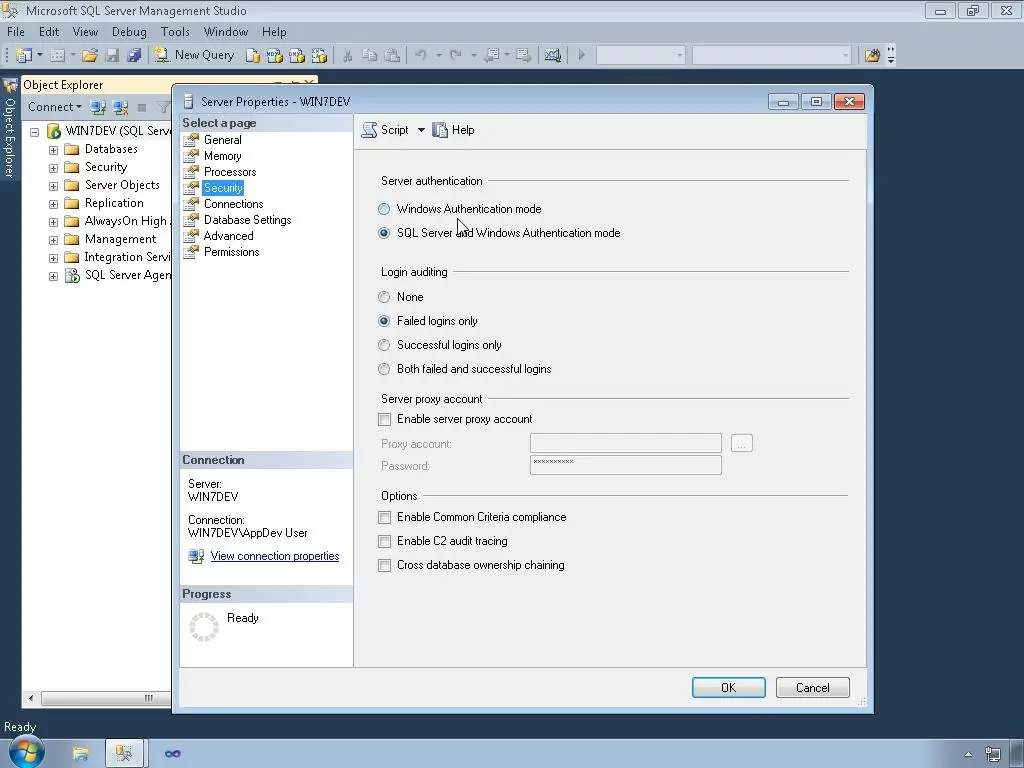Select Both failed and successful logins auditing
The width and height of the screenshot is (1024, 768).
(384, 368)
